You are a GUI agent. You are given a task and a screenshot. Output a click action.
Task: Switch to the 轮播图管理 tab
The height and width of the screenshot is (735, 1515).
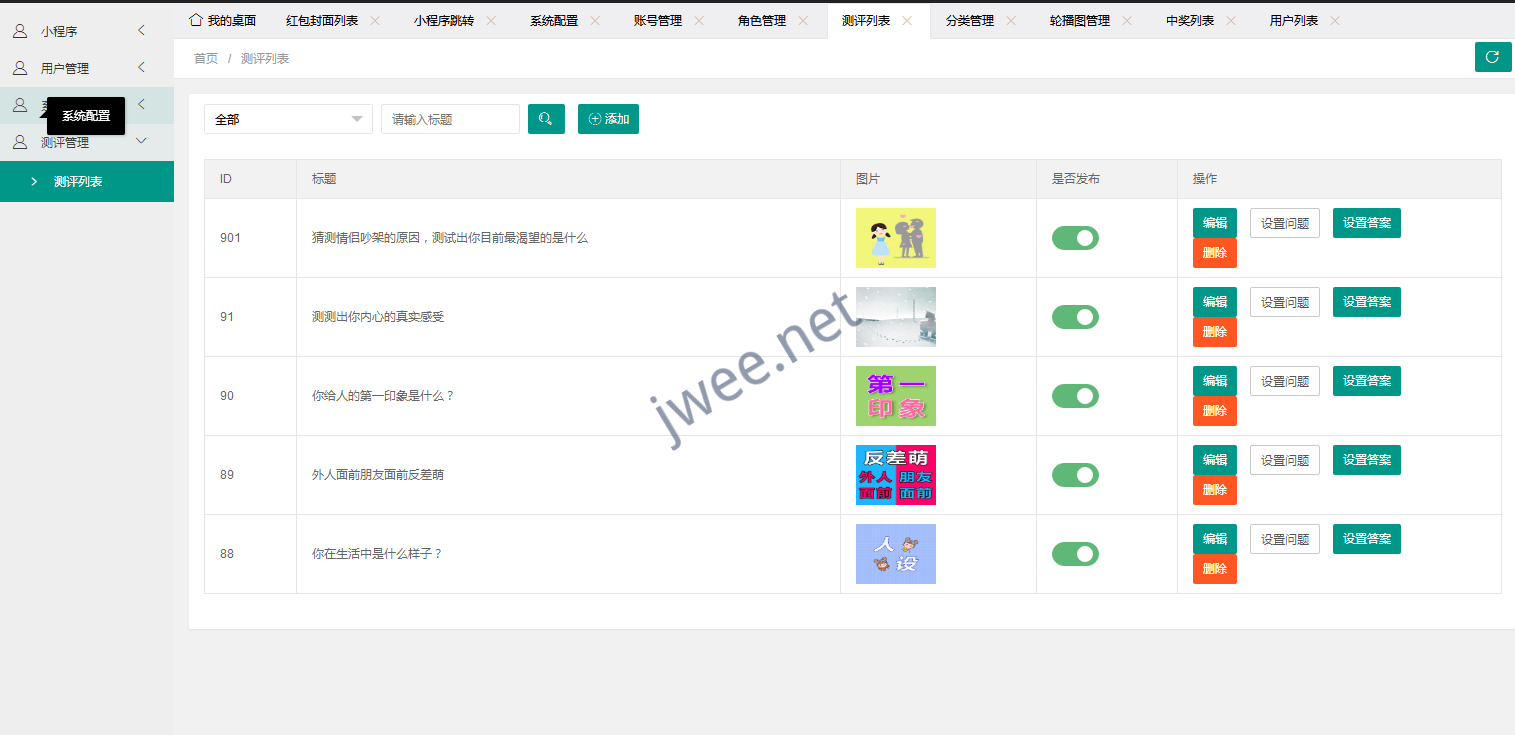click(x=1080, y=20)
